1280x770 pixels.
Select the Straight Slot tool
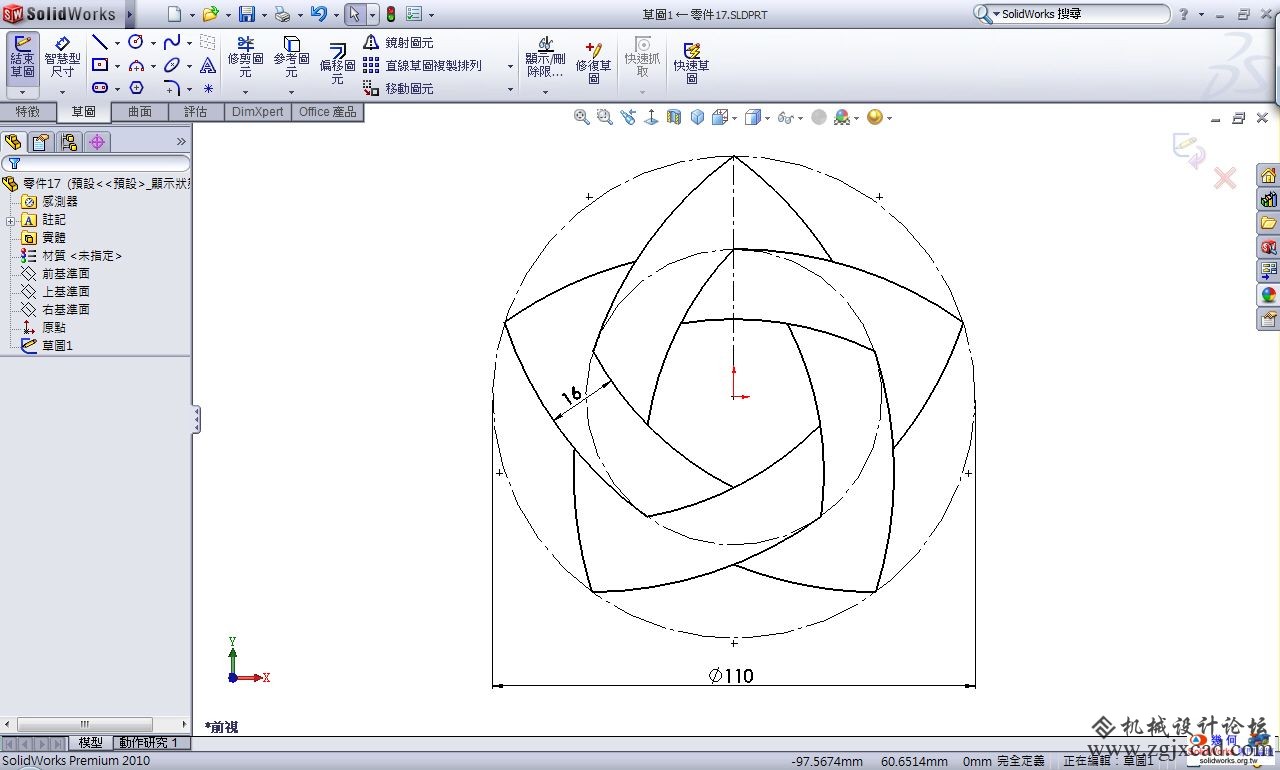[x=100, y=88]
